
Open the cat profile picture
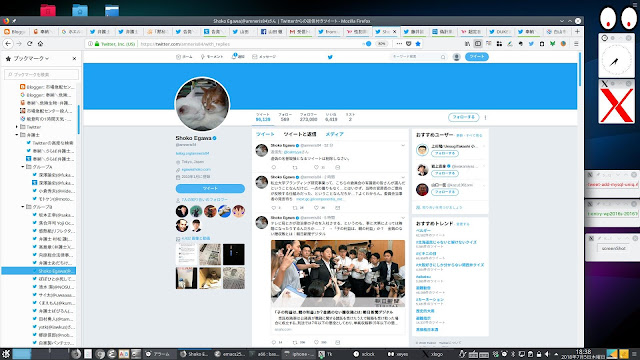[202, 104]
